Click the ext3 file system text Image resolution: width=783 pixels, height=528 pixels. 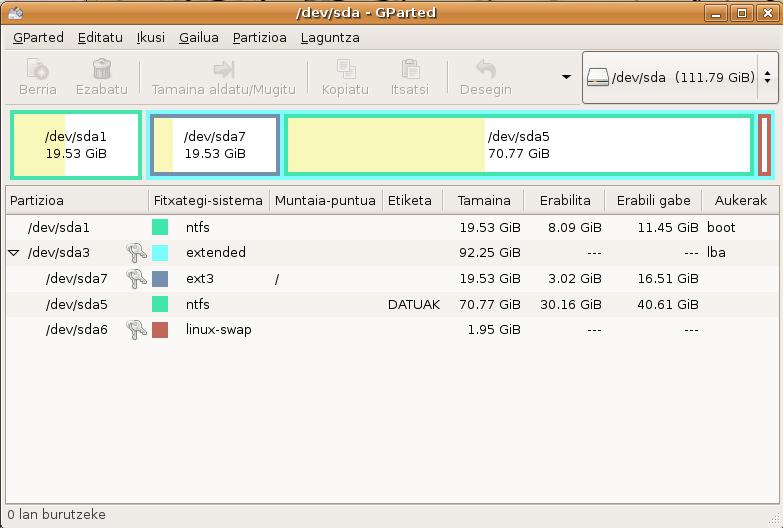[200, 278]
